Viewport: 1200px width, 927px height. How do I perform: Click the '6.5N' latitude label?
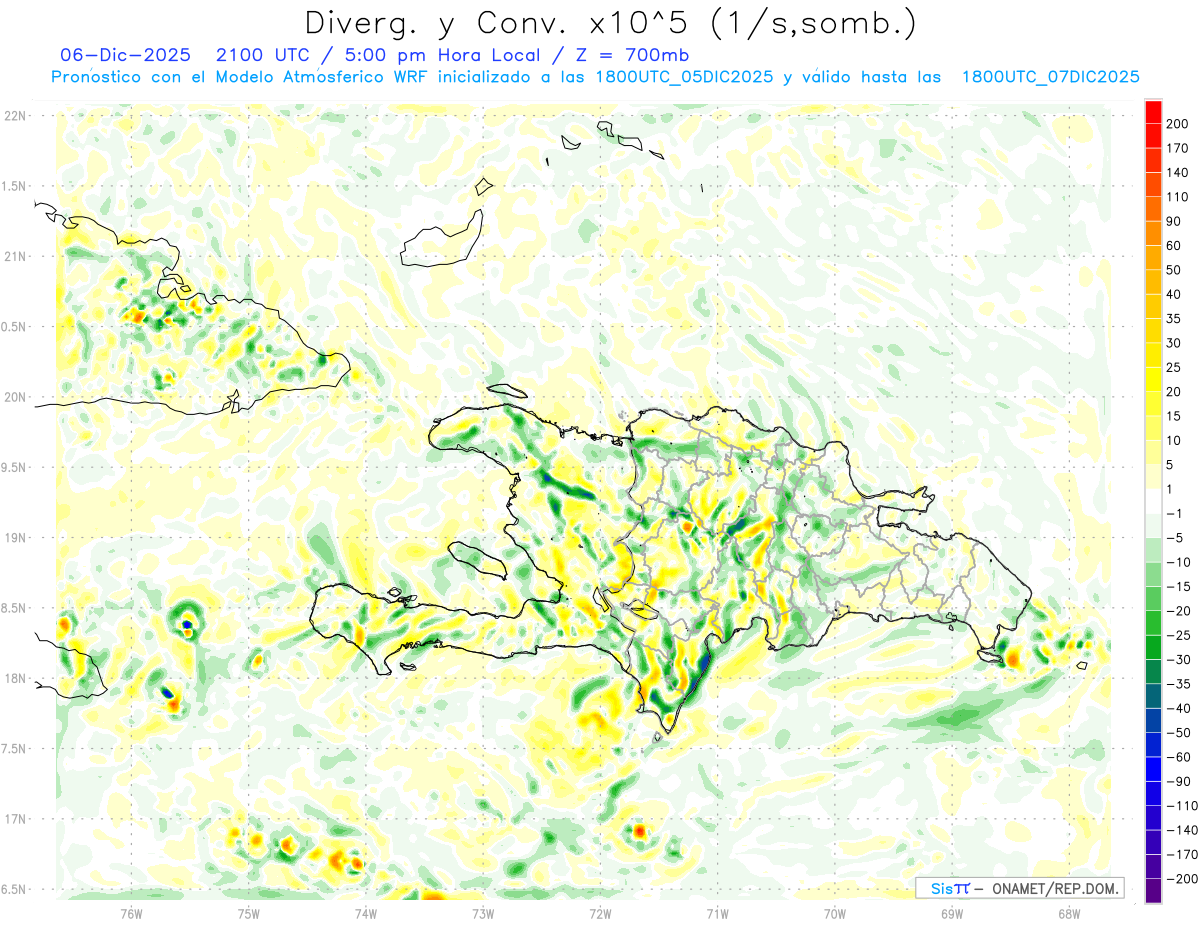click(14, 889)
